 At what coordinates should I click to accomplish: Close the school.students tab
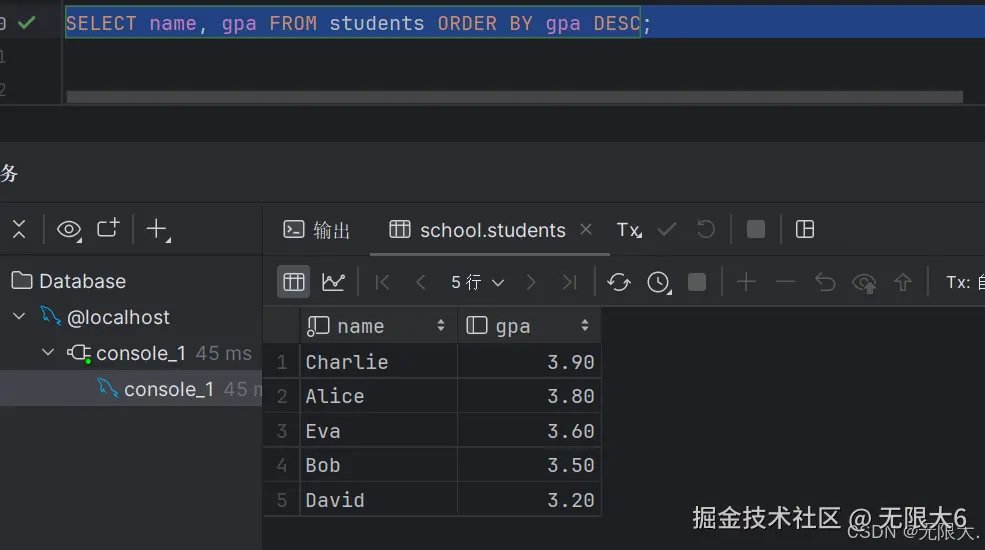[585, 229]
